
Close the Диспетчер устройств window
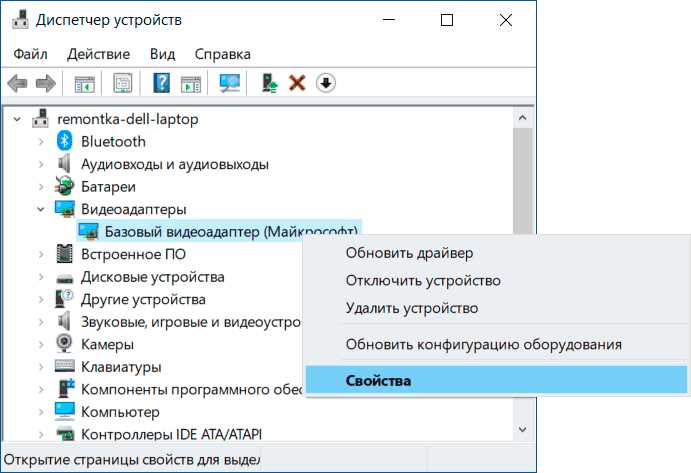[505, 20]
